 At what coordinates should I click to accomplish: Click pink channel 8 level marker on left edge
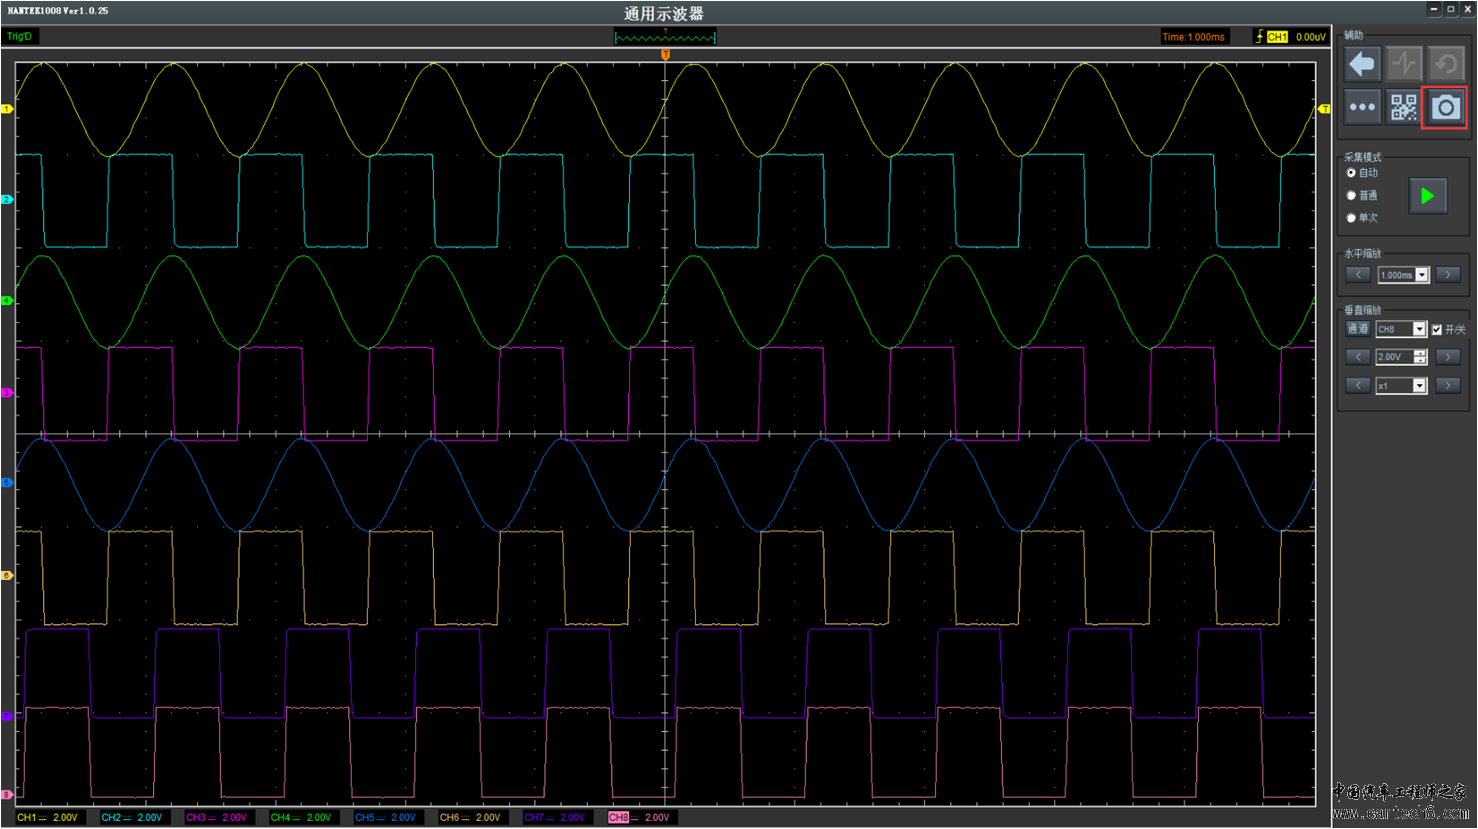pos(7,795)
